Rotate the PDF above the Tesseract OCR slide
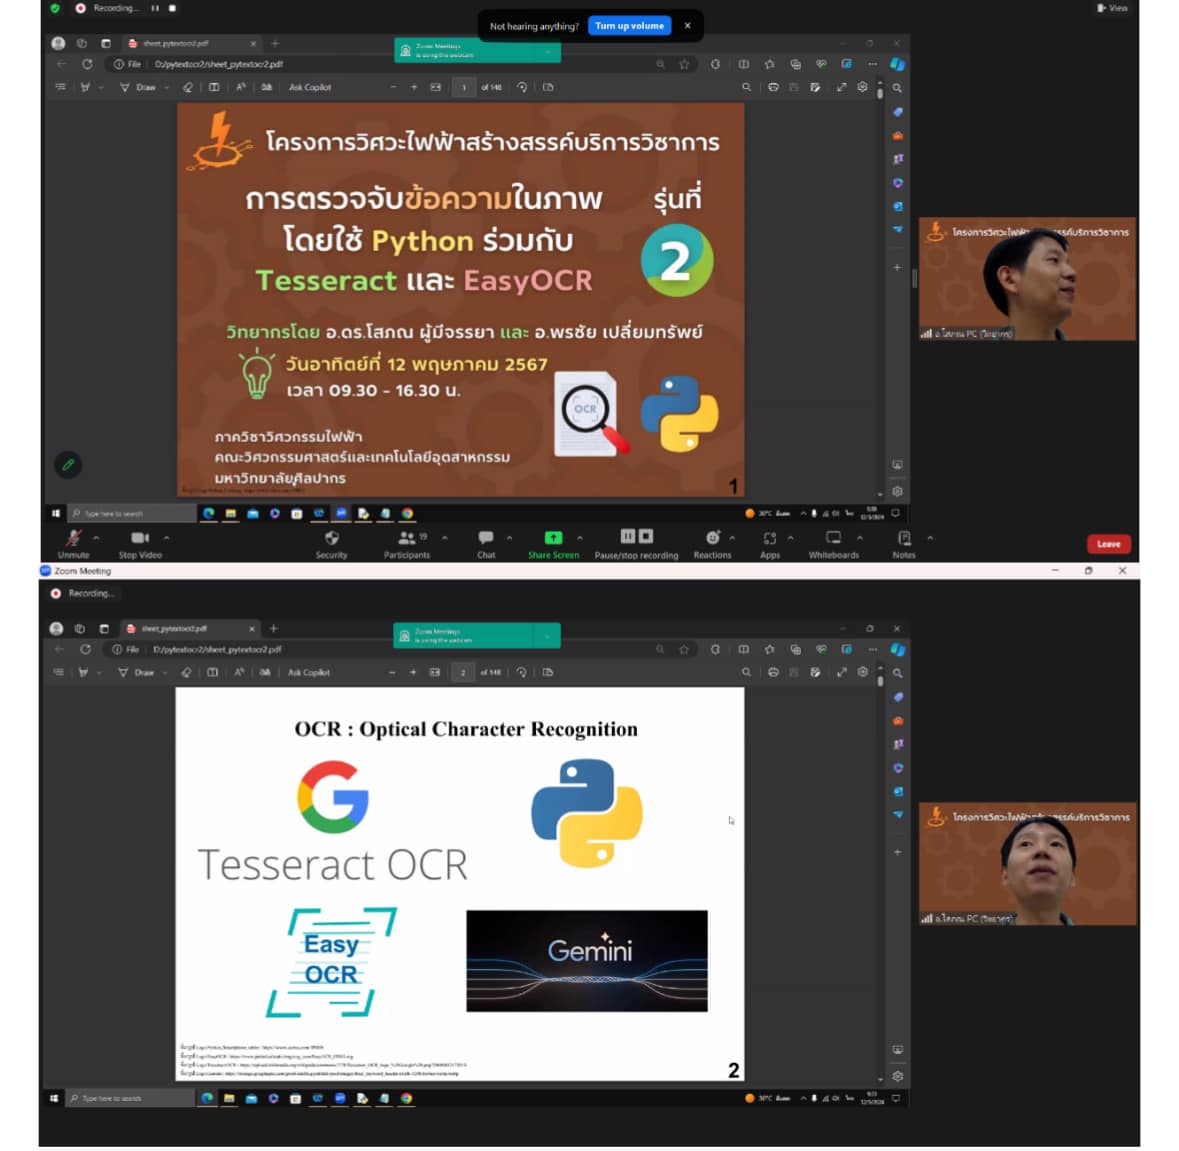Image resolution: width=1179 pixels, height=1151 pixels. [521, 672]
